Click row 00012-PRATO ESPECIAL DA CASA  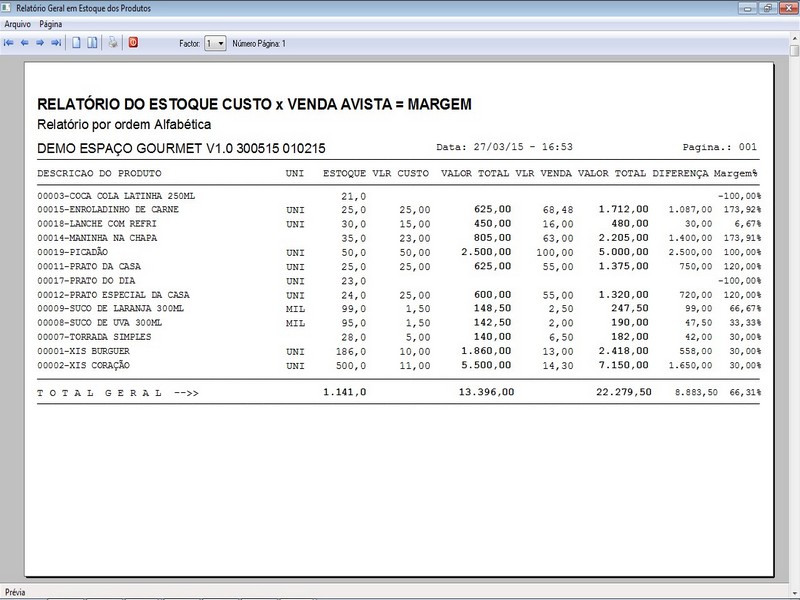tap(399, 295)
